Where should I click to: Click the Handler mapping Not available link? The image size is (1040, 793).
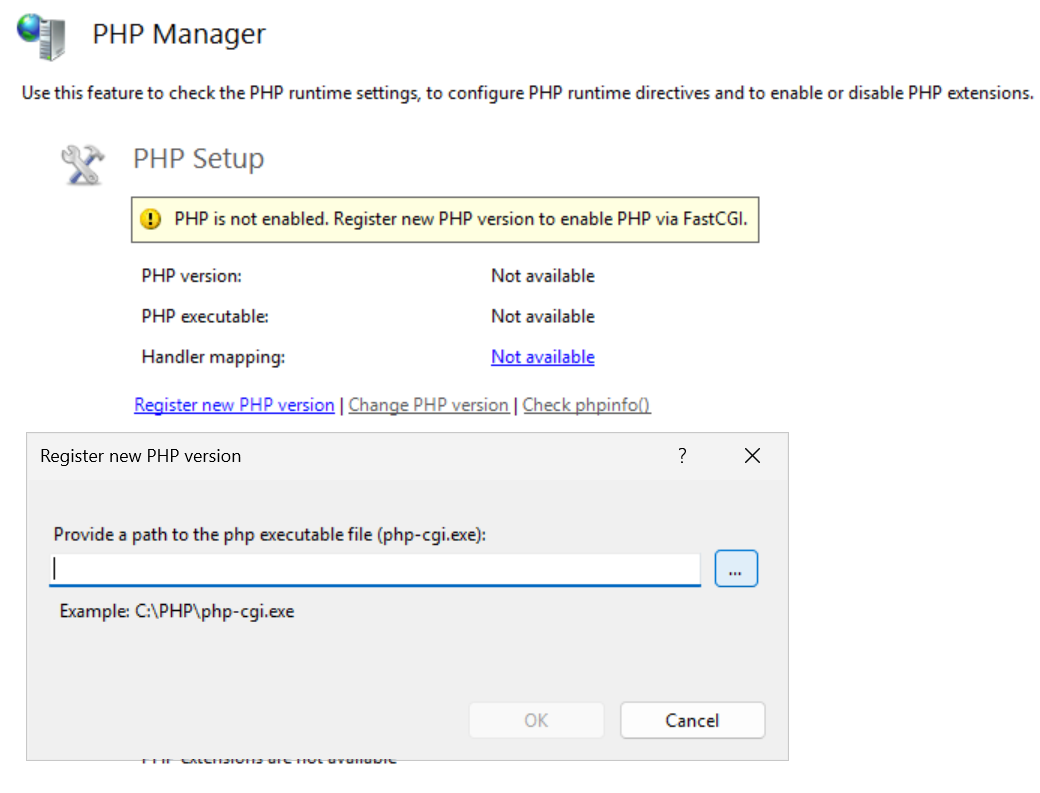point(543,357)
